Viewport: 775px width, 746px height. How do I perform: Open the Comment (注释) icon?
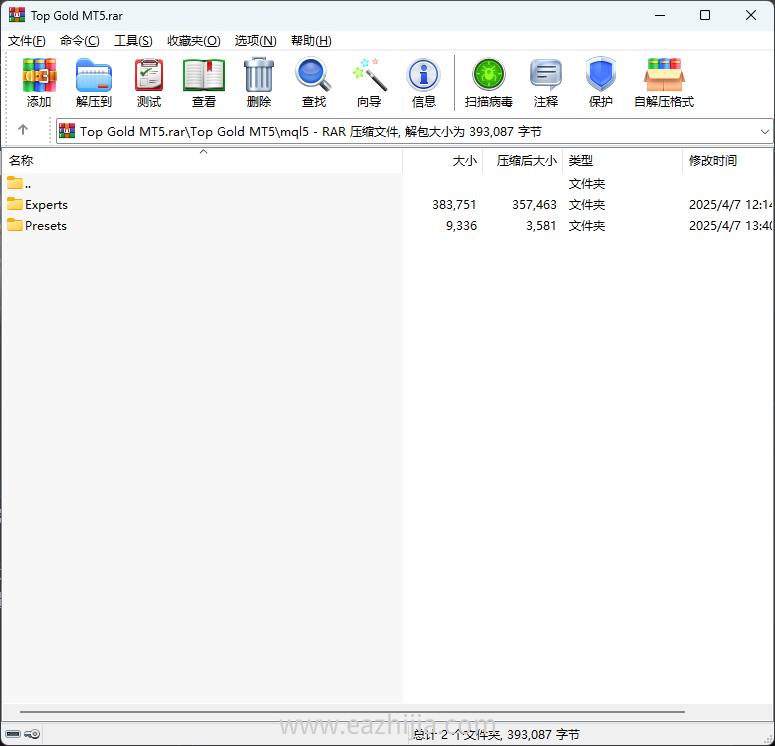(x=546, y=74)
